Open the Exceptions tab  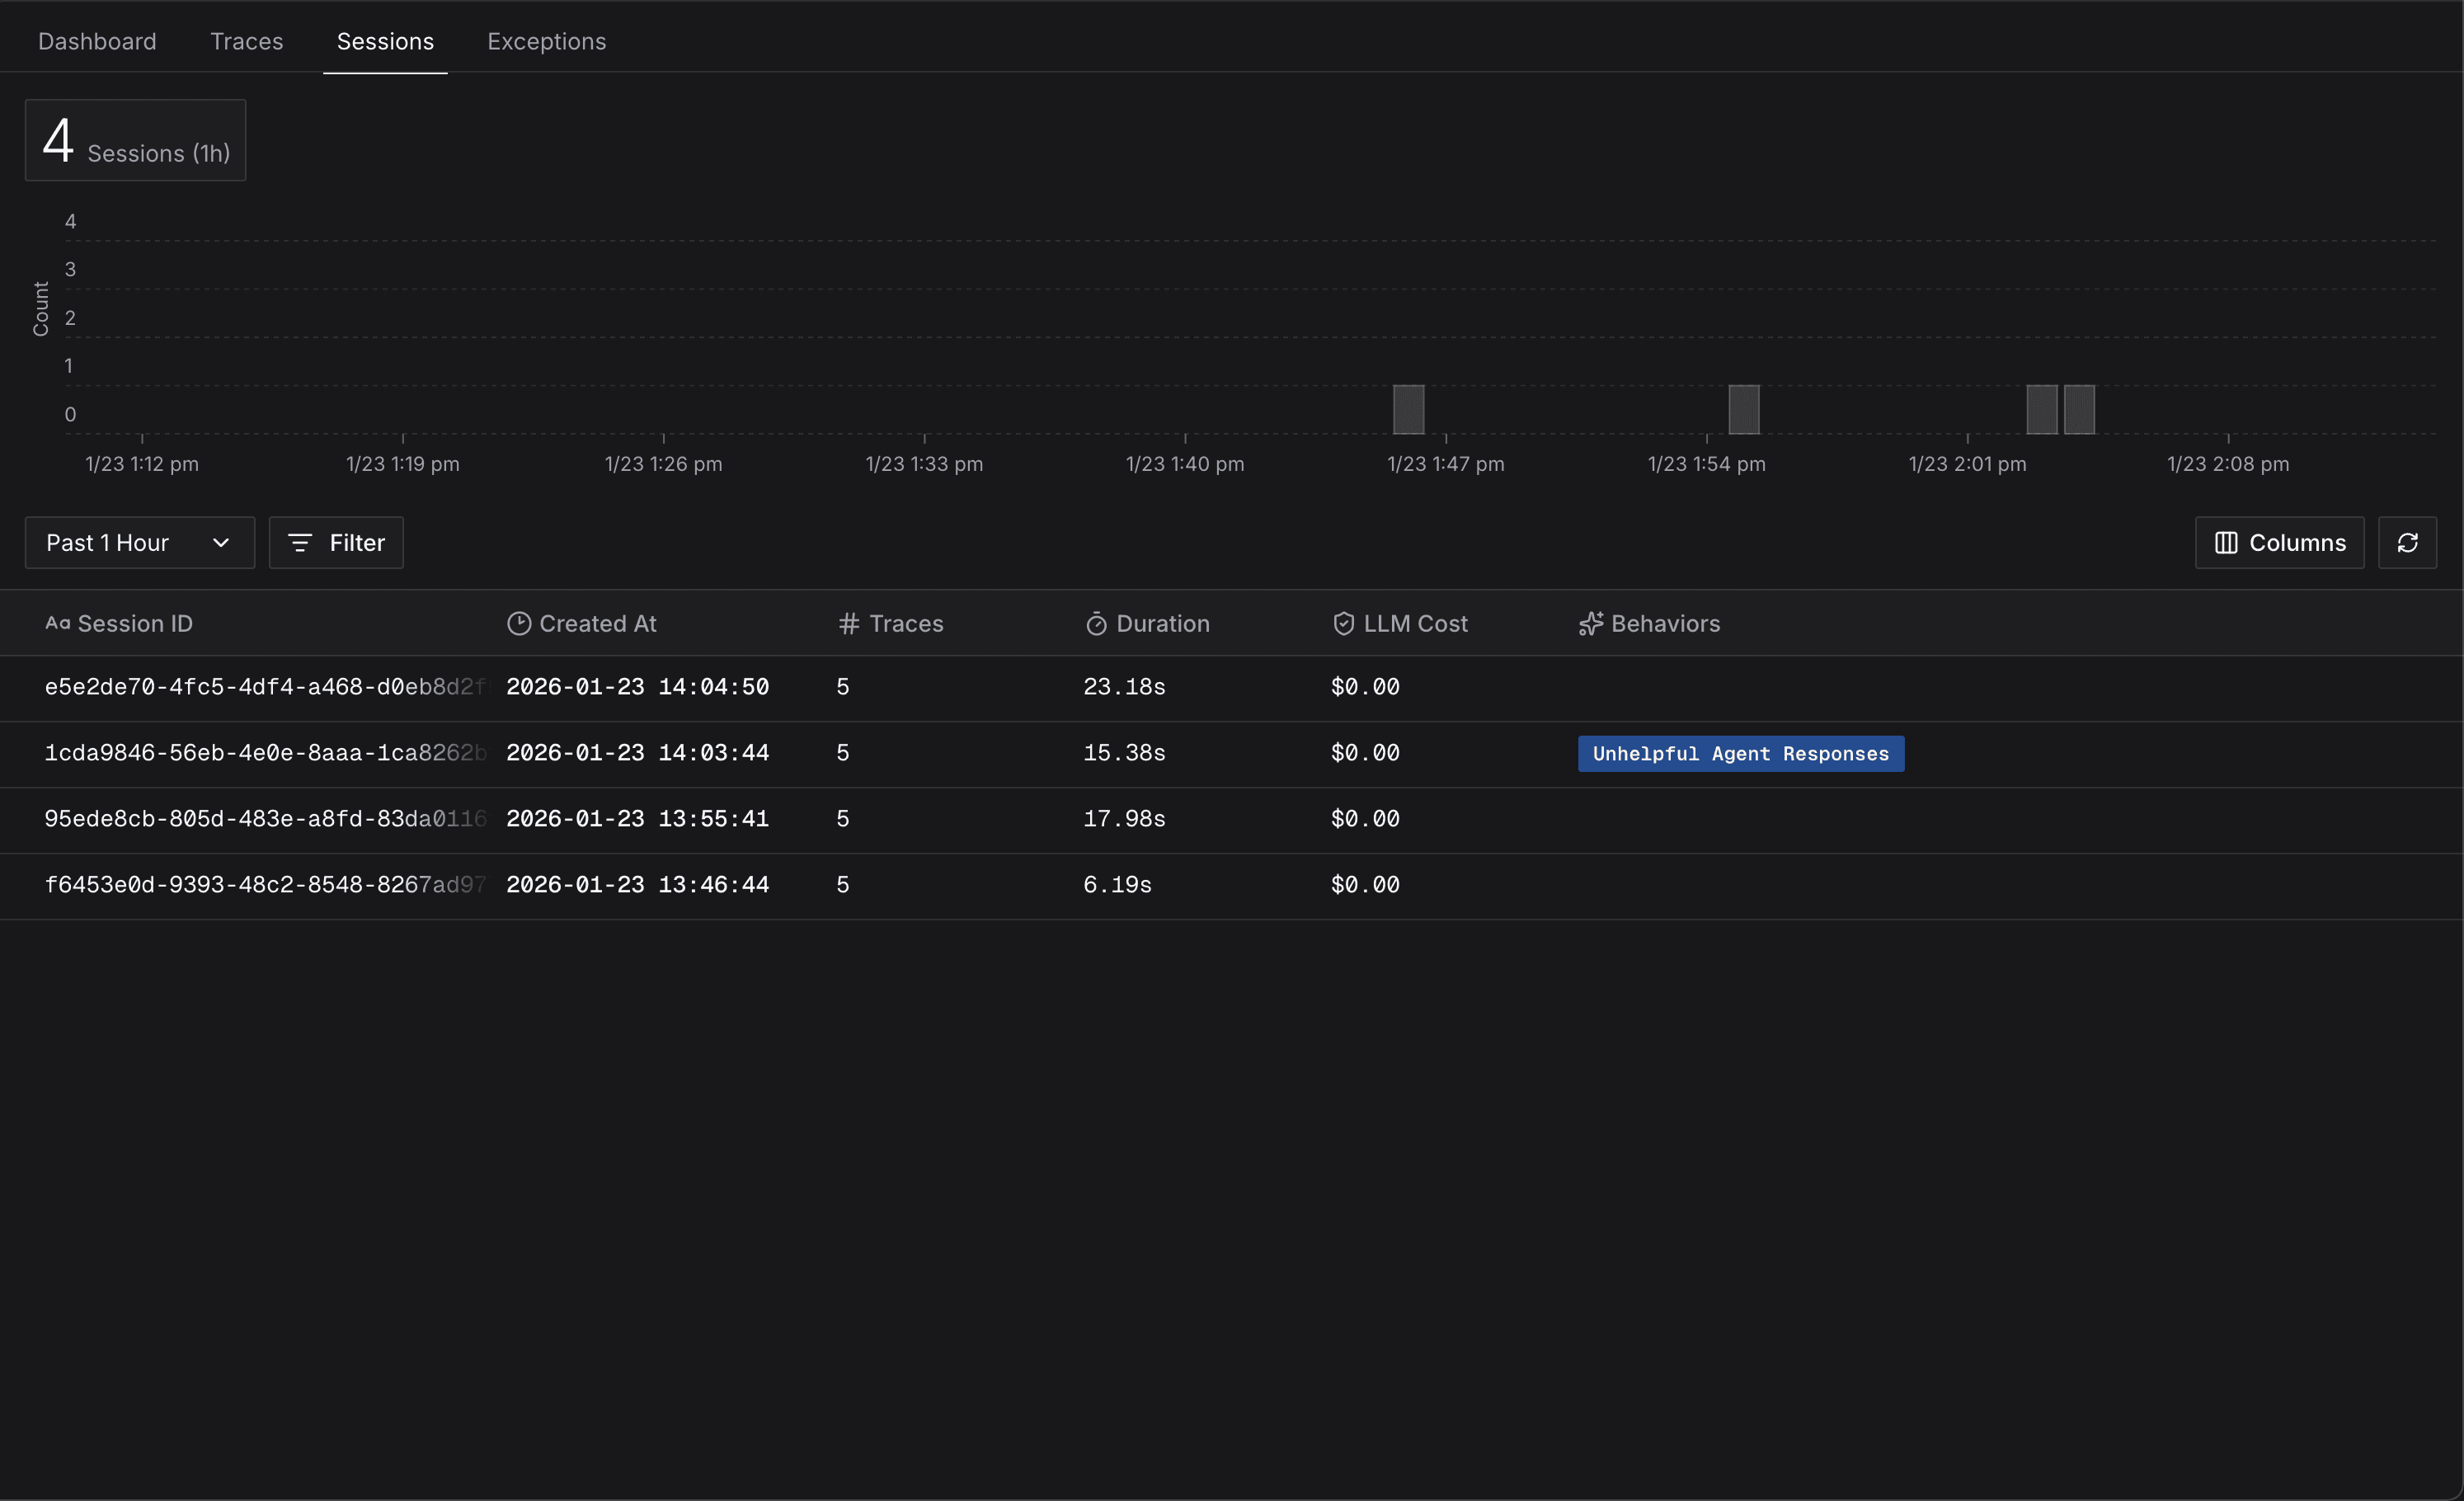point(546,41)
